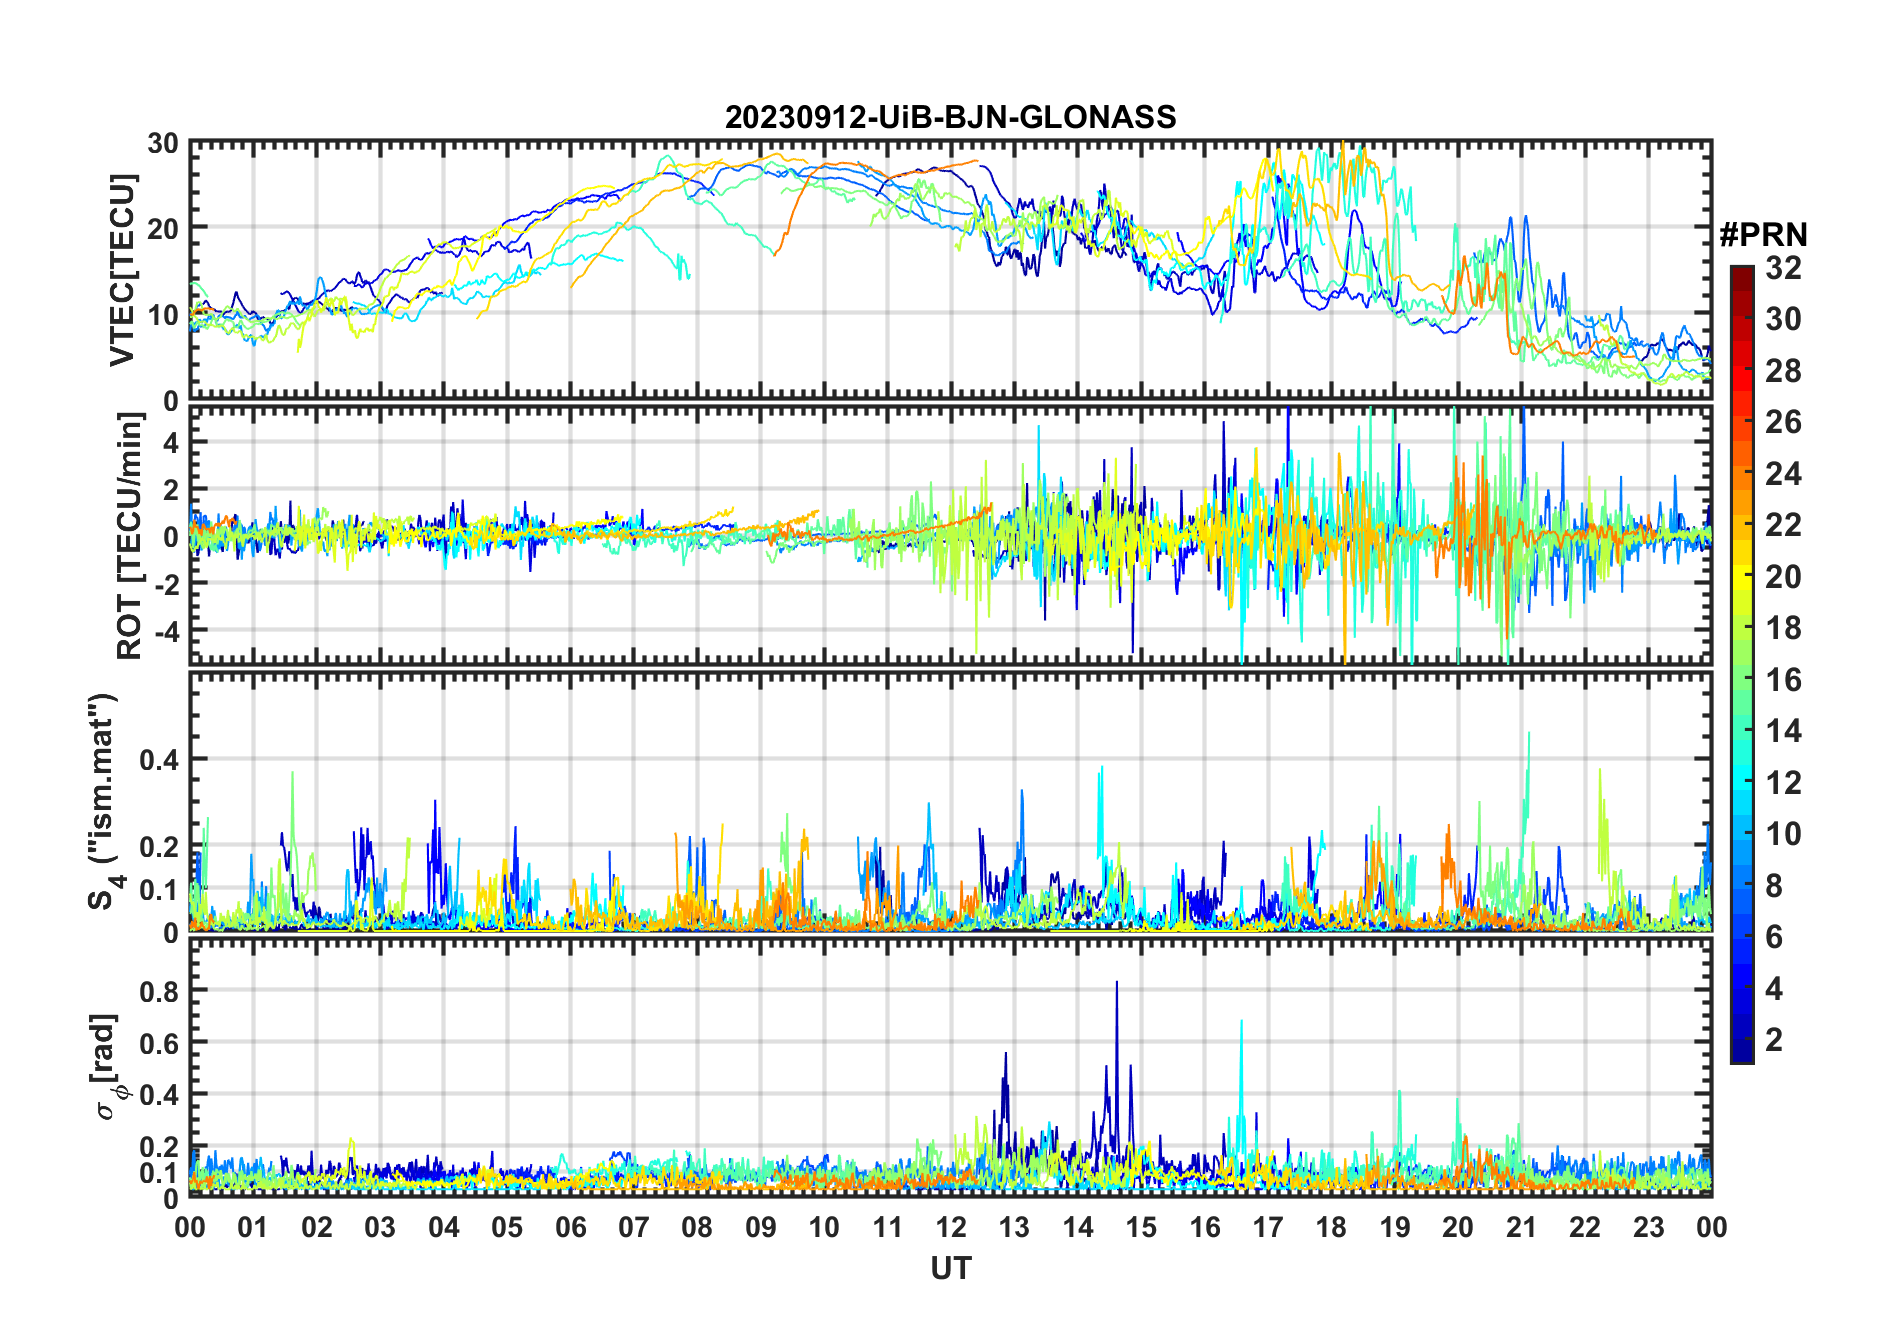Click the S4 ("ism.mat") axis label
Image resolution: width=1902 pixels, height=1330 pixels.
click(103, 802)
